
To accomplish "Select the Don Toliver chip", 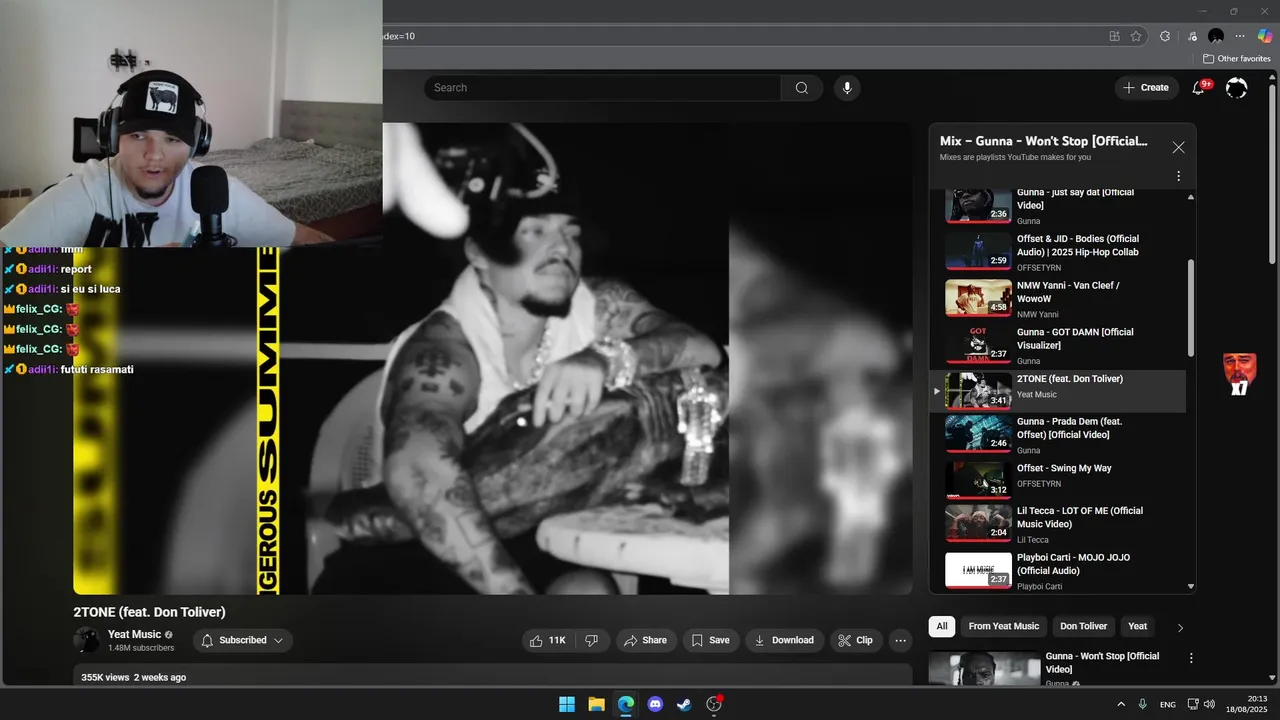I will (x=1083, y=626).
